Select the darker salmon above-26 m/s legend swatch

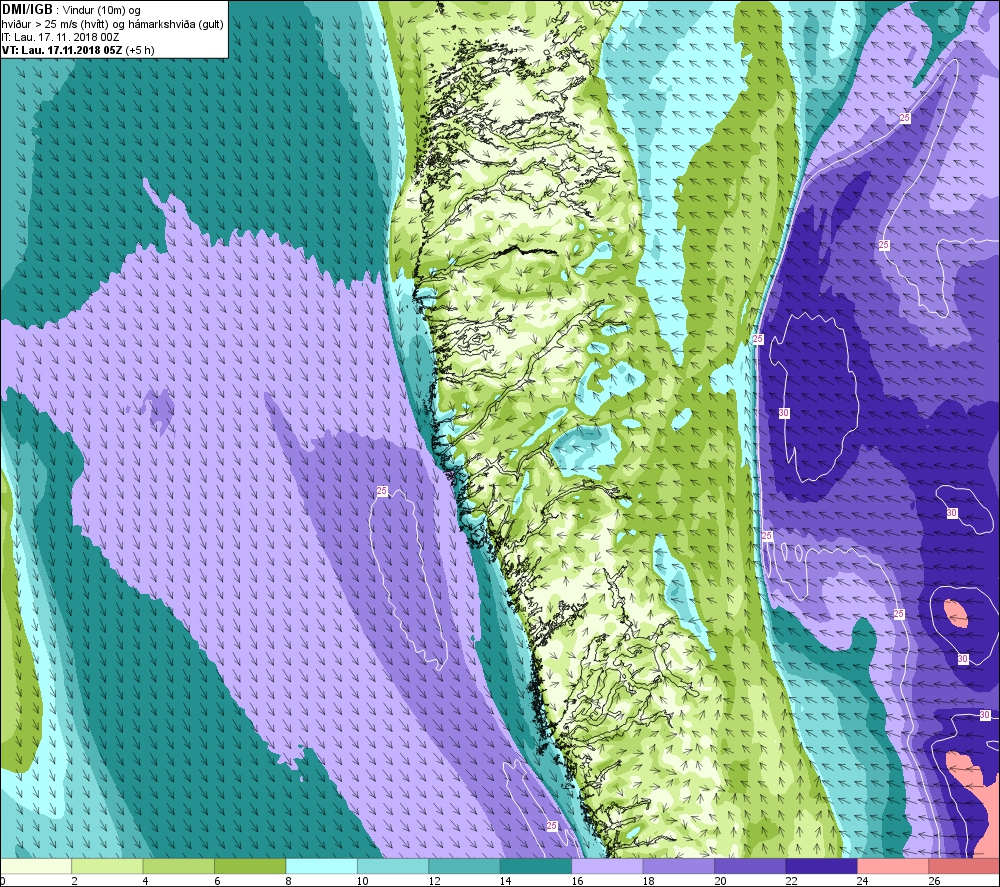point(964,866)
